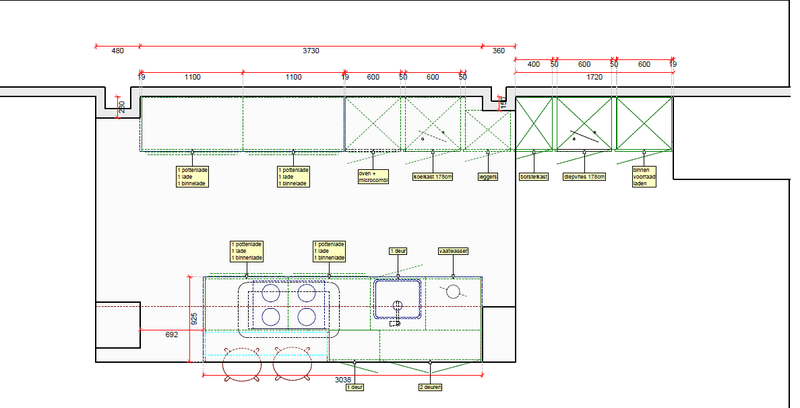Click the 'koelkast 178cm' label
800x408 pixels.
tap(433, 177)
